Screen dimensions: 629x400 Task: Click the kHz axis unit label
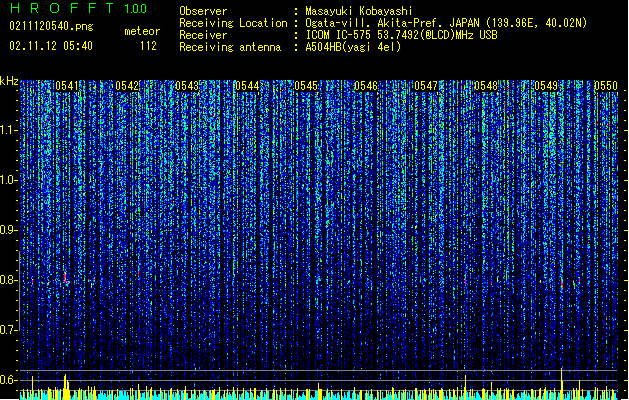(x=9, y=81)
